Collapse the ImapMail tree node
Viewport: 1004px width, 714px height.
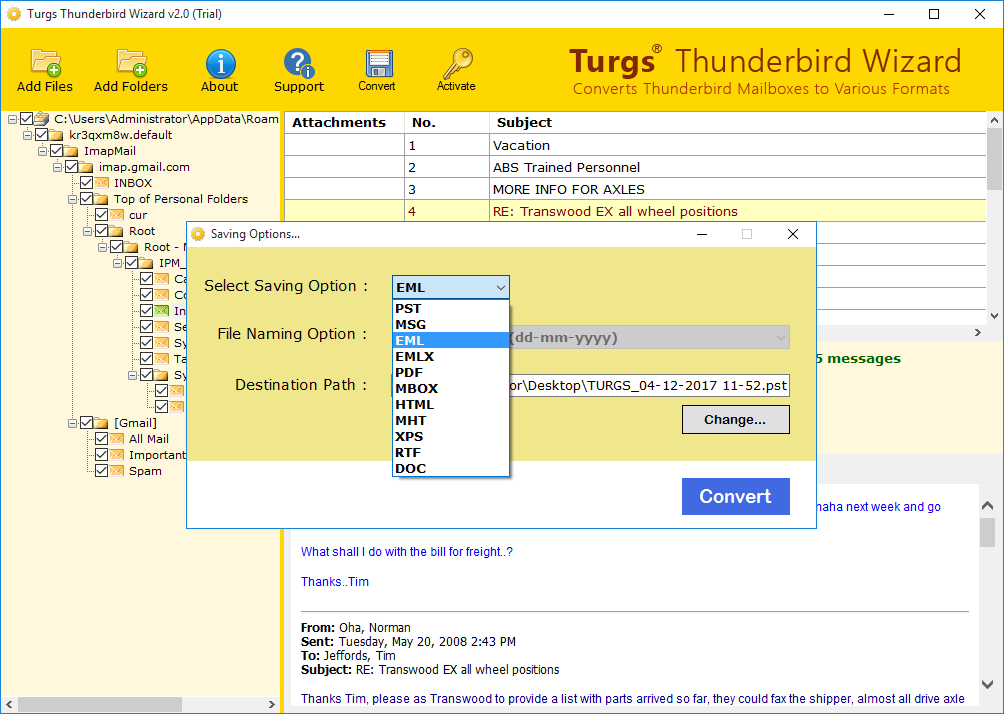(x=42, y=152)
